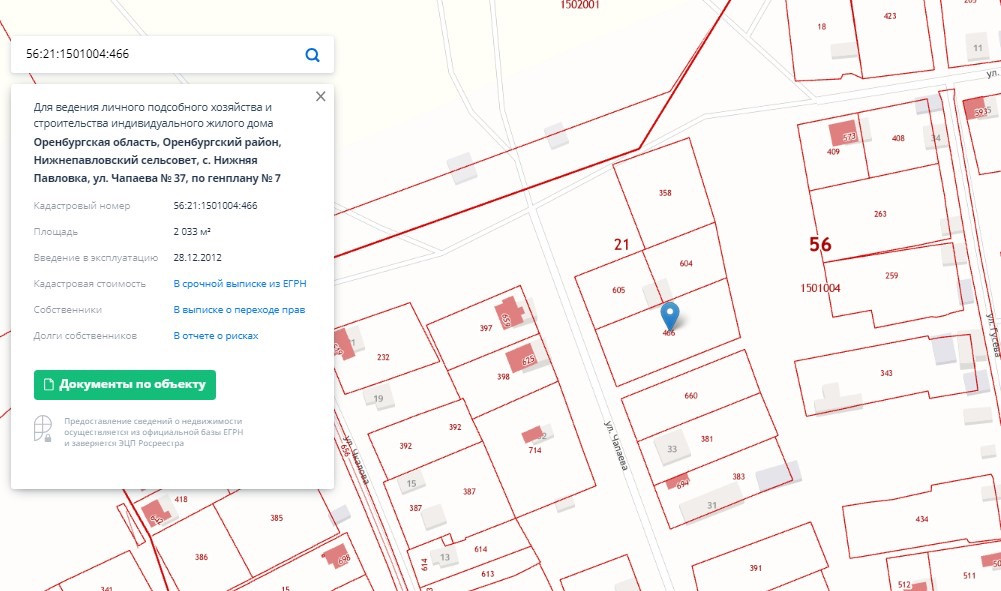
Task: Select parcel 381 on the map
Action: click(707, 439)
